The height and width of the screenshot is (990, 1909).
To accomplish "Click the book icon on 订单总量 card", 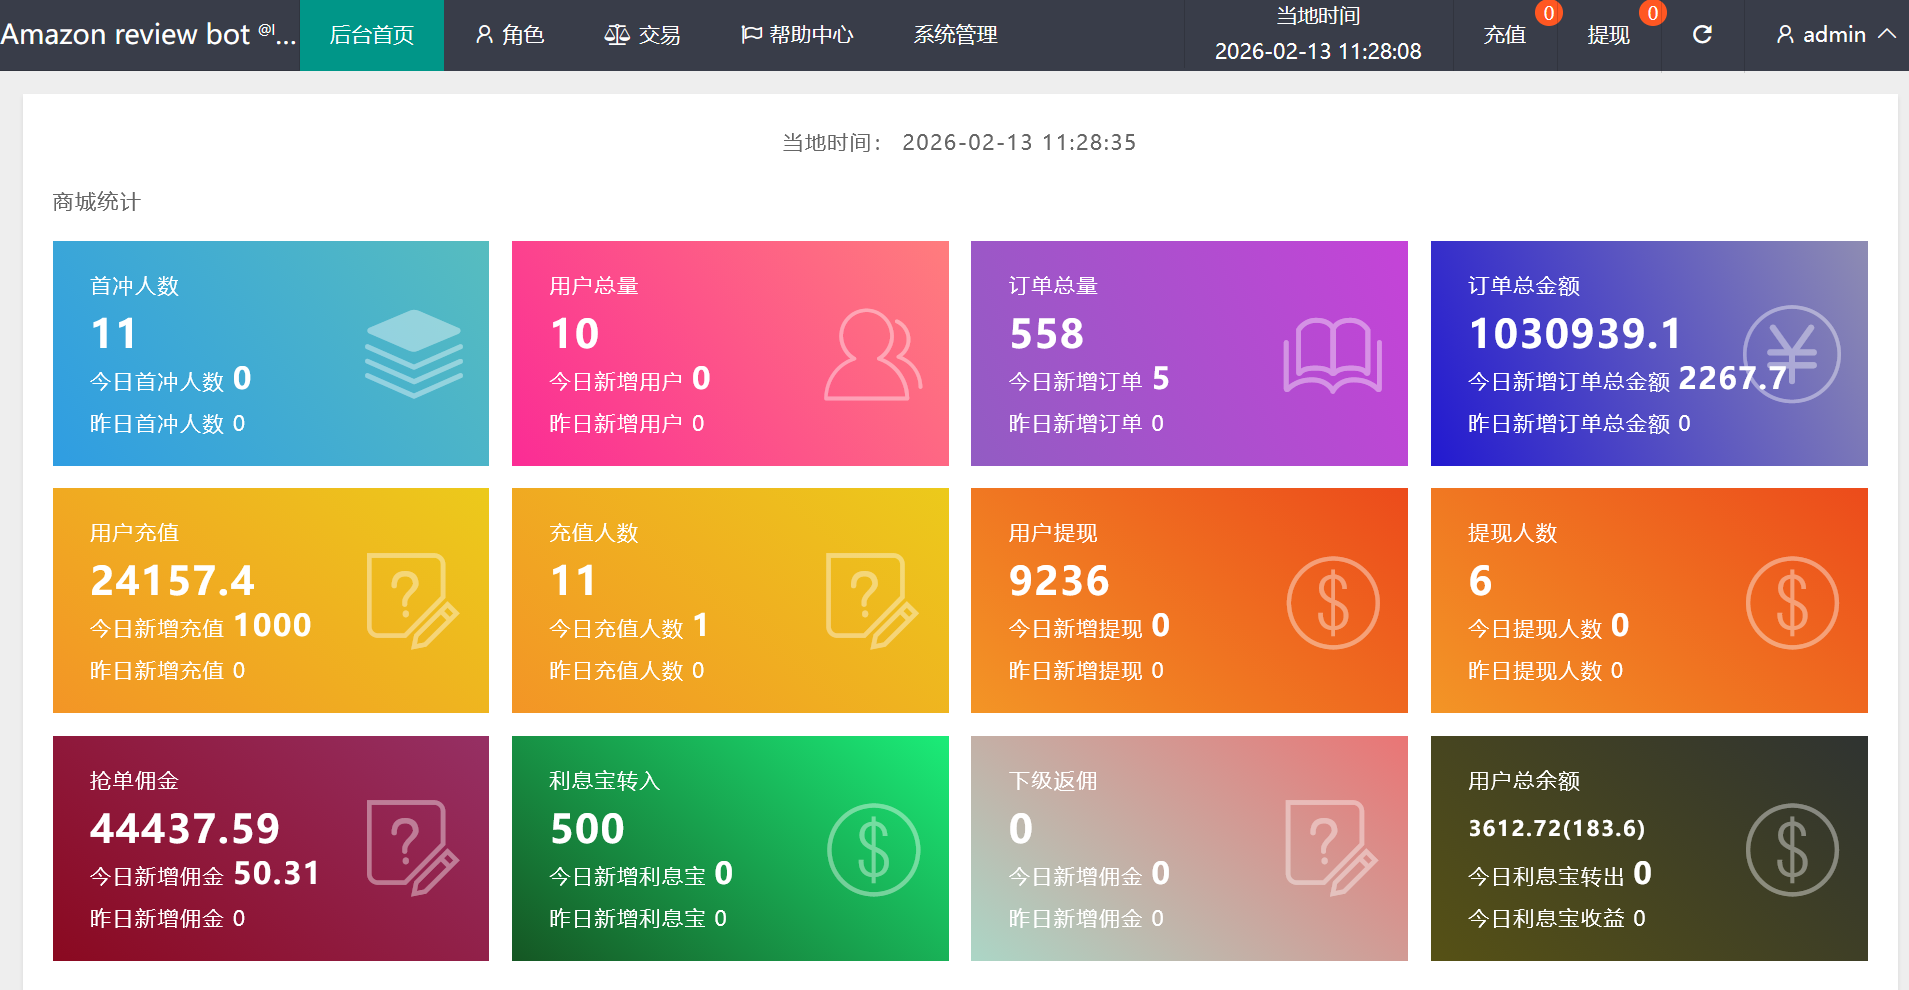I will (1332, 355).
